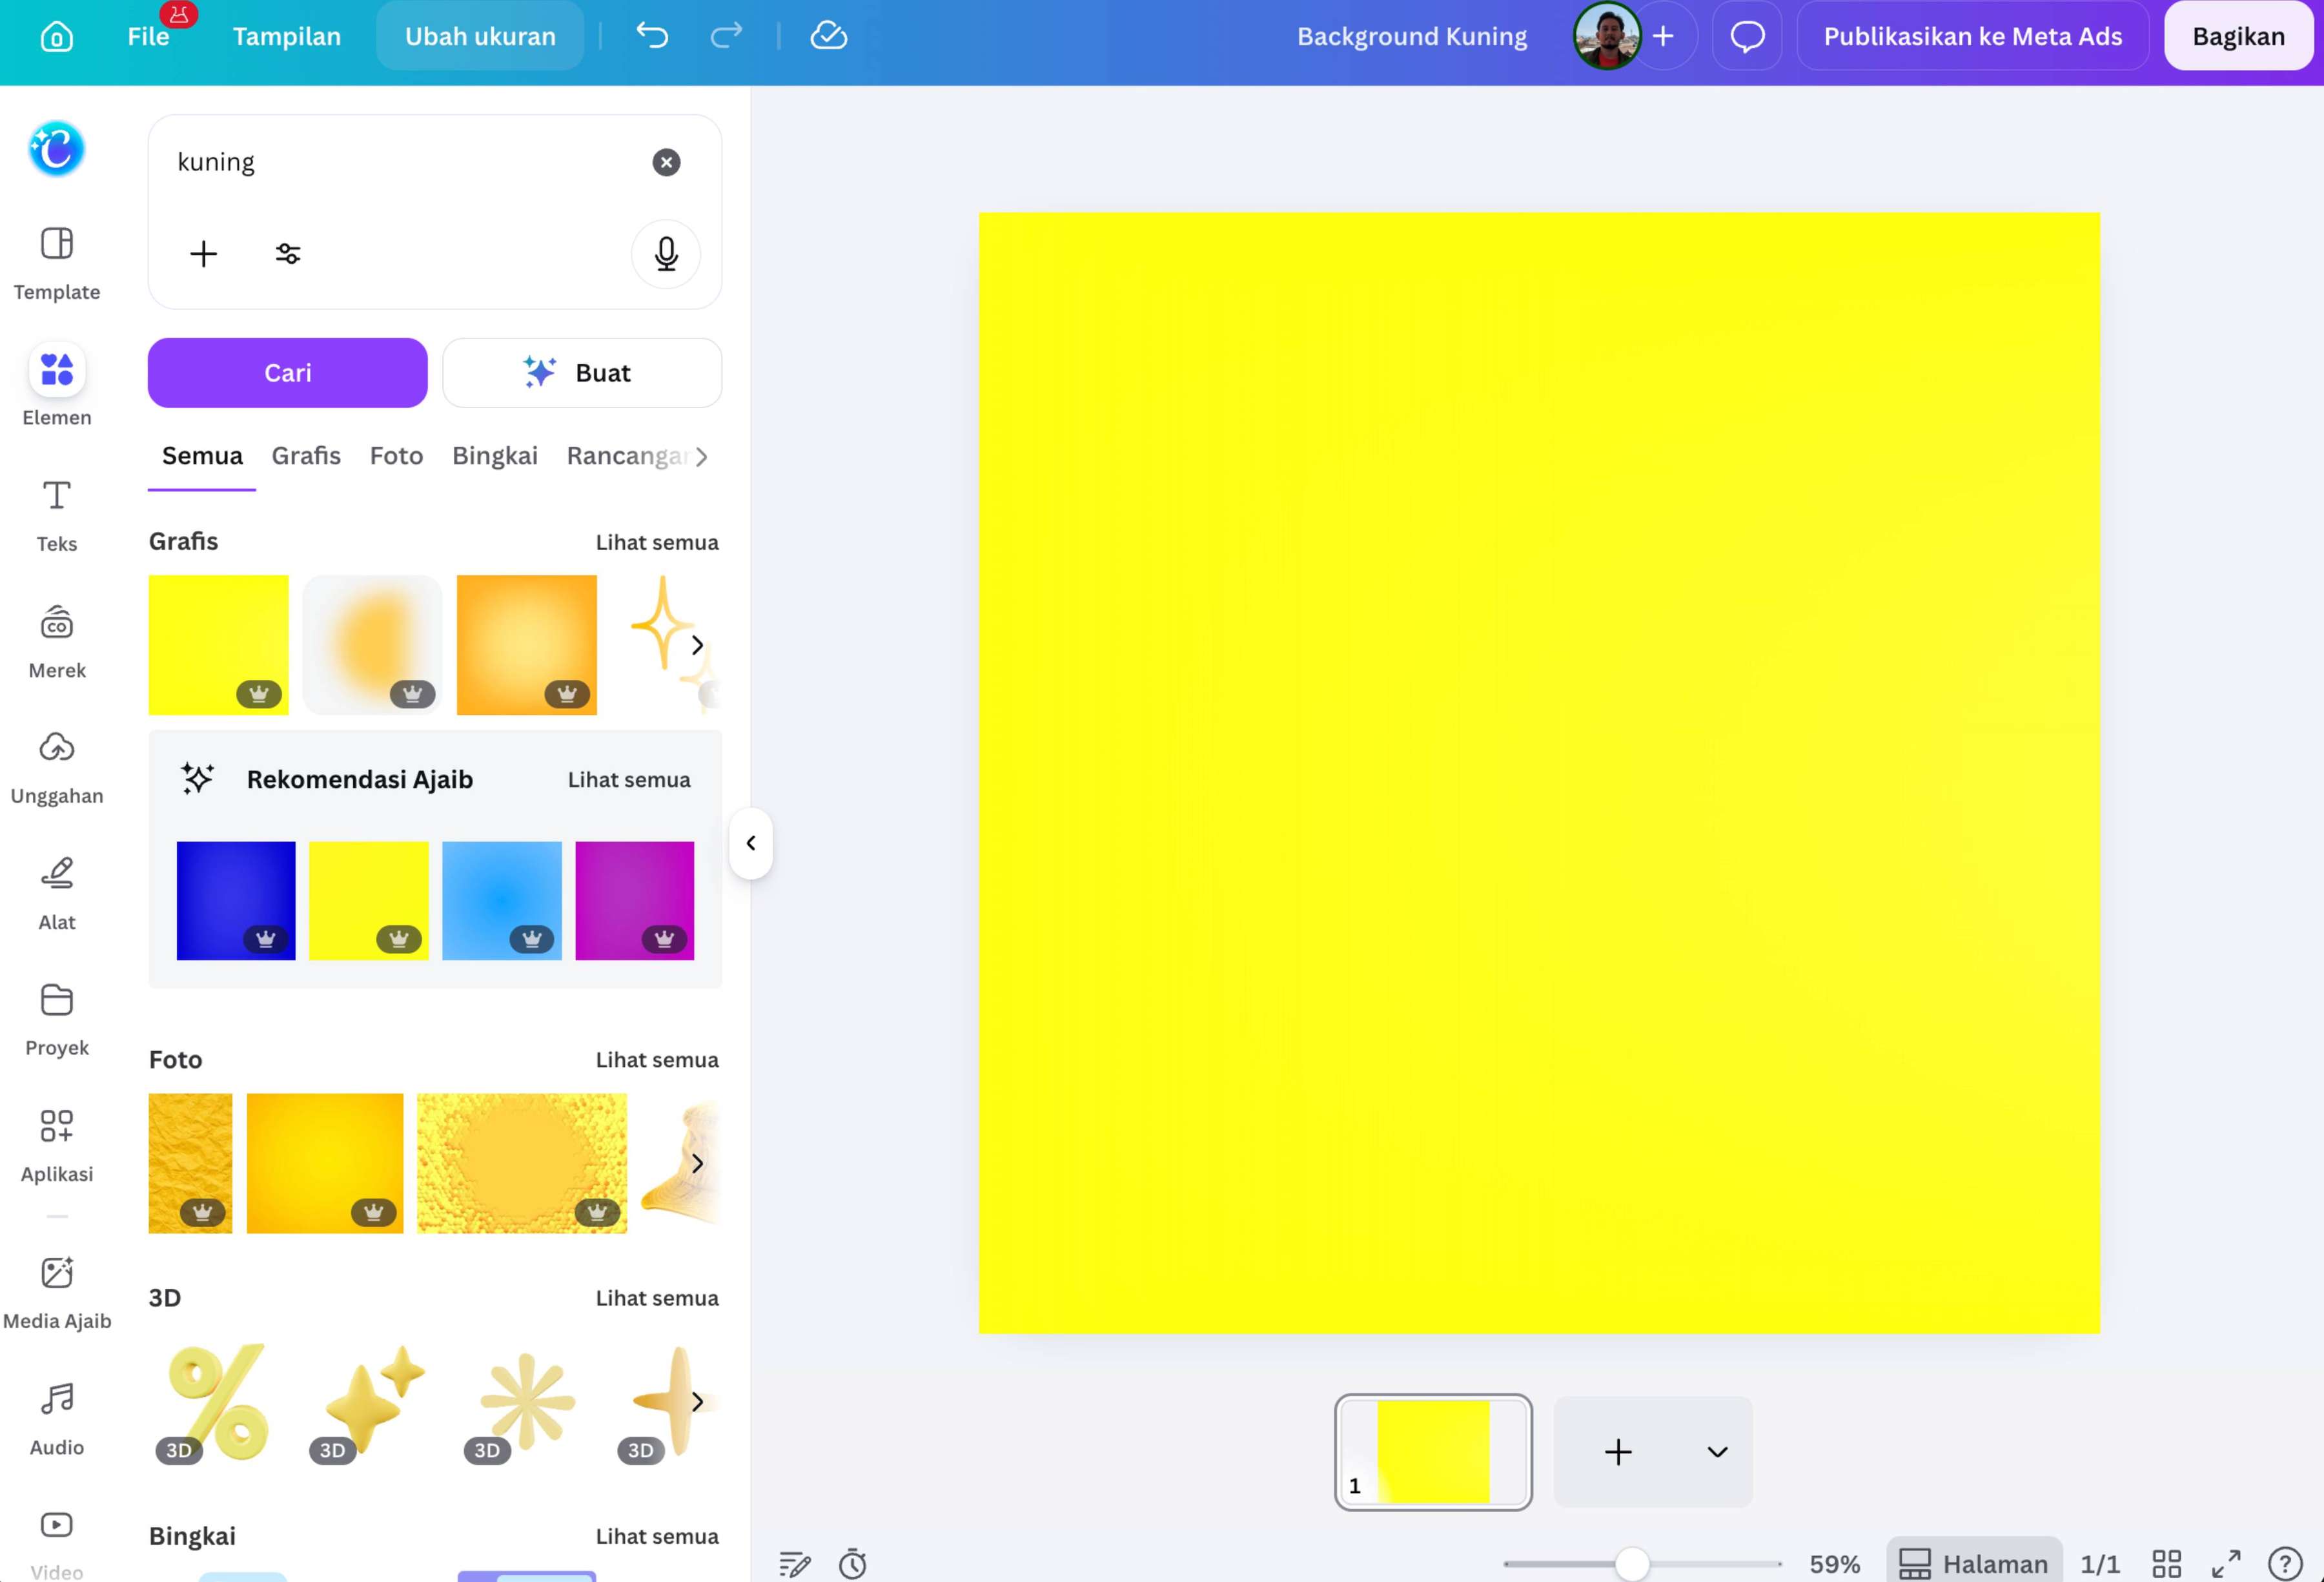
Task: Show more 3D results arrow
Action: [x=698, y=1402]
